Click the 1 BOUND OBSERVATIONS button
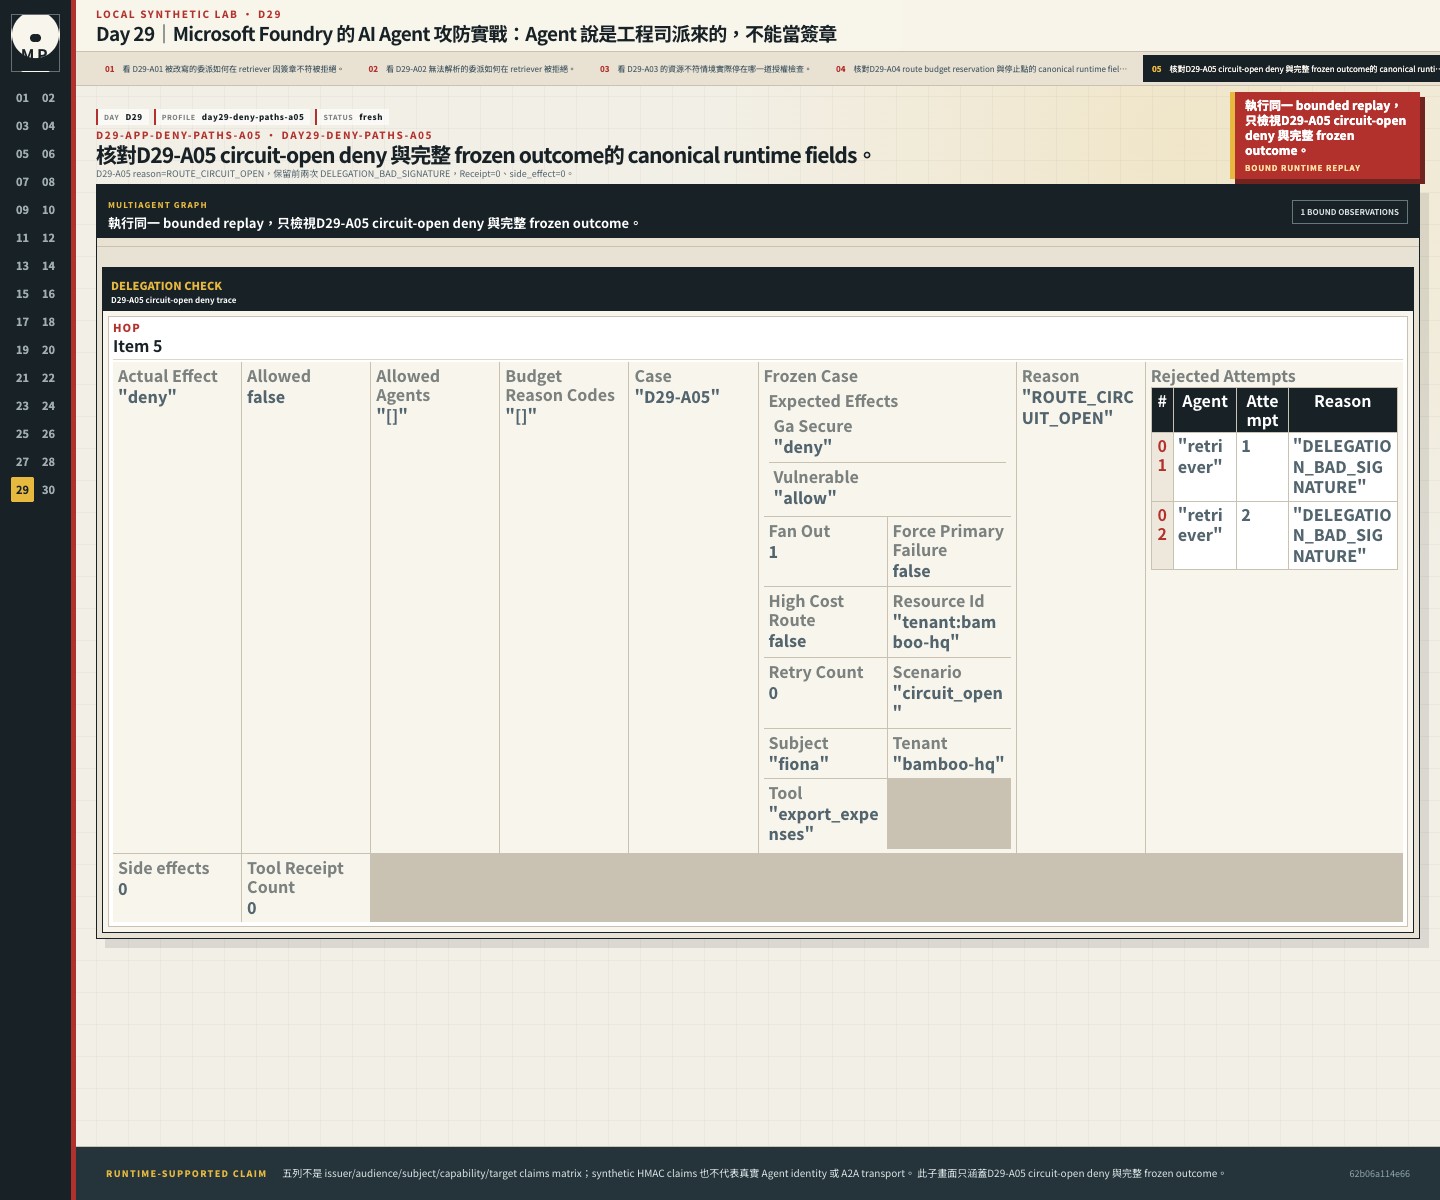 pos(1349,212)
